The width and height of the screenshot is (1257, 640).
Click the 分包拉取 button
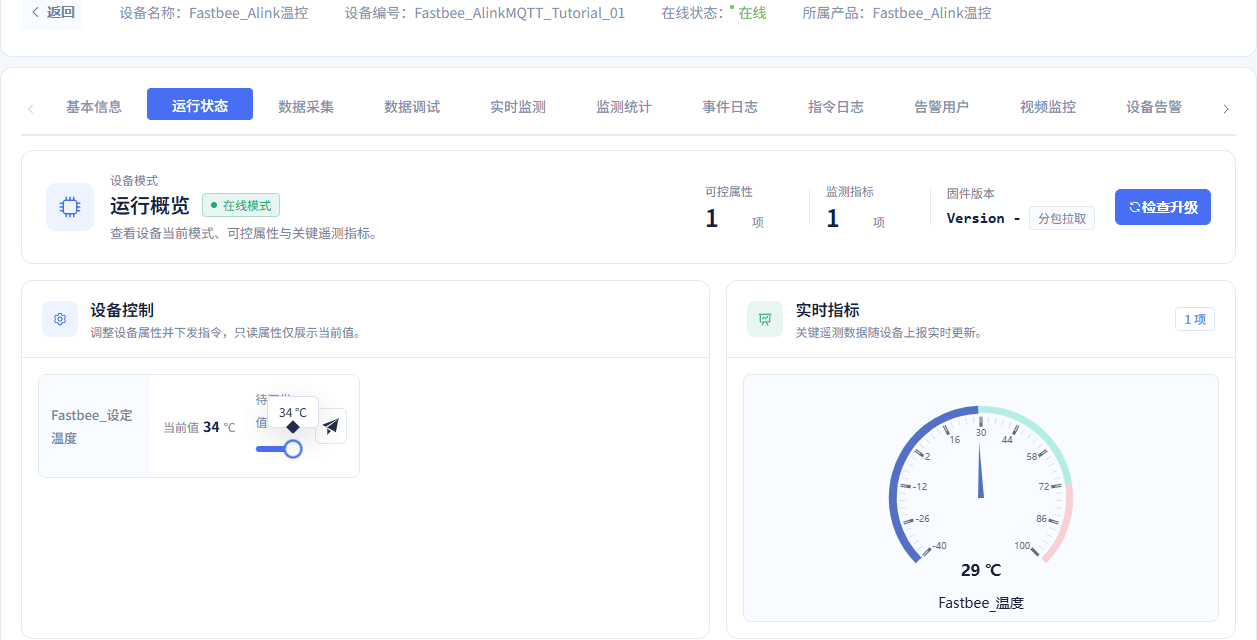1062,218
